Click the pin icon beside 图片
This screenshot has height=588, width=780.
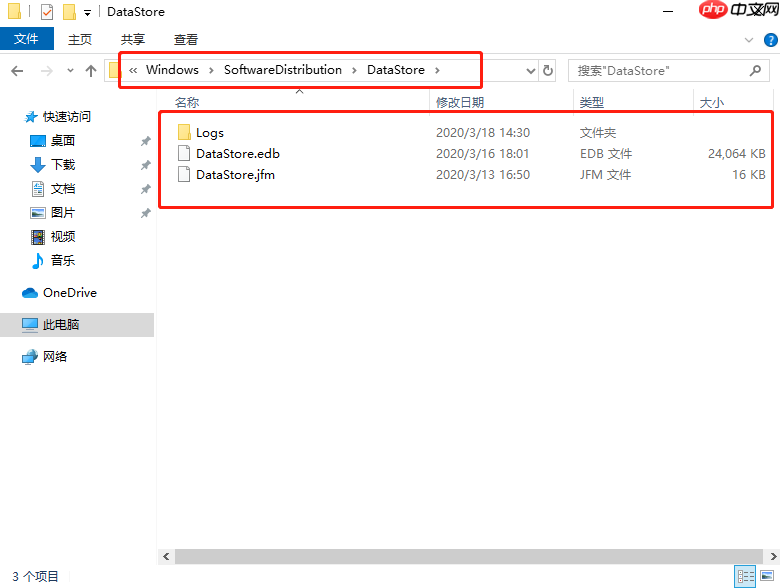tap(145, 213)
